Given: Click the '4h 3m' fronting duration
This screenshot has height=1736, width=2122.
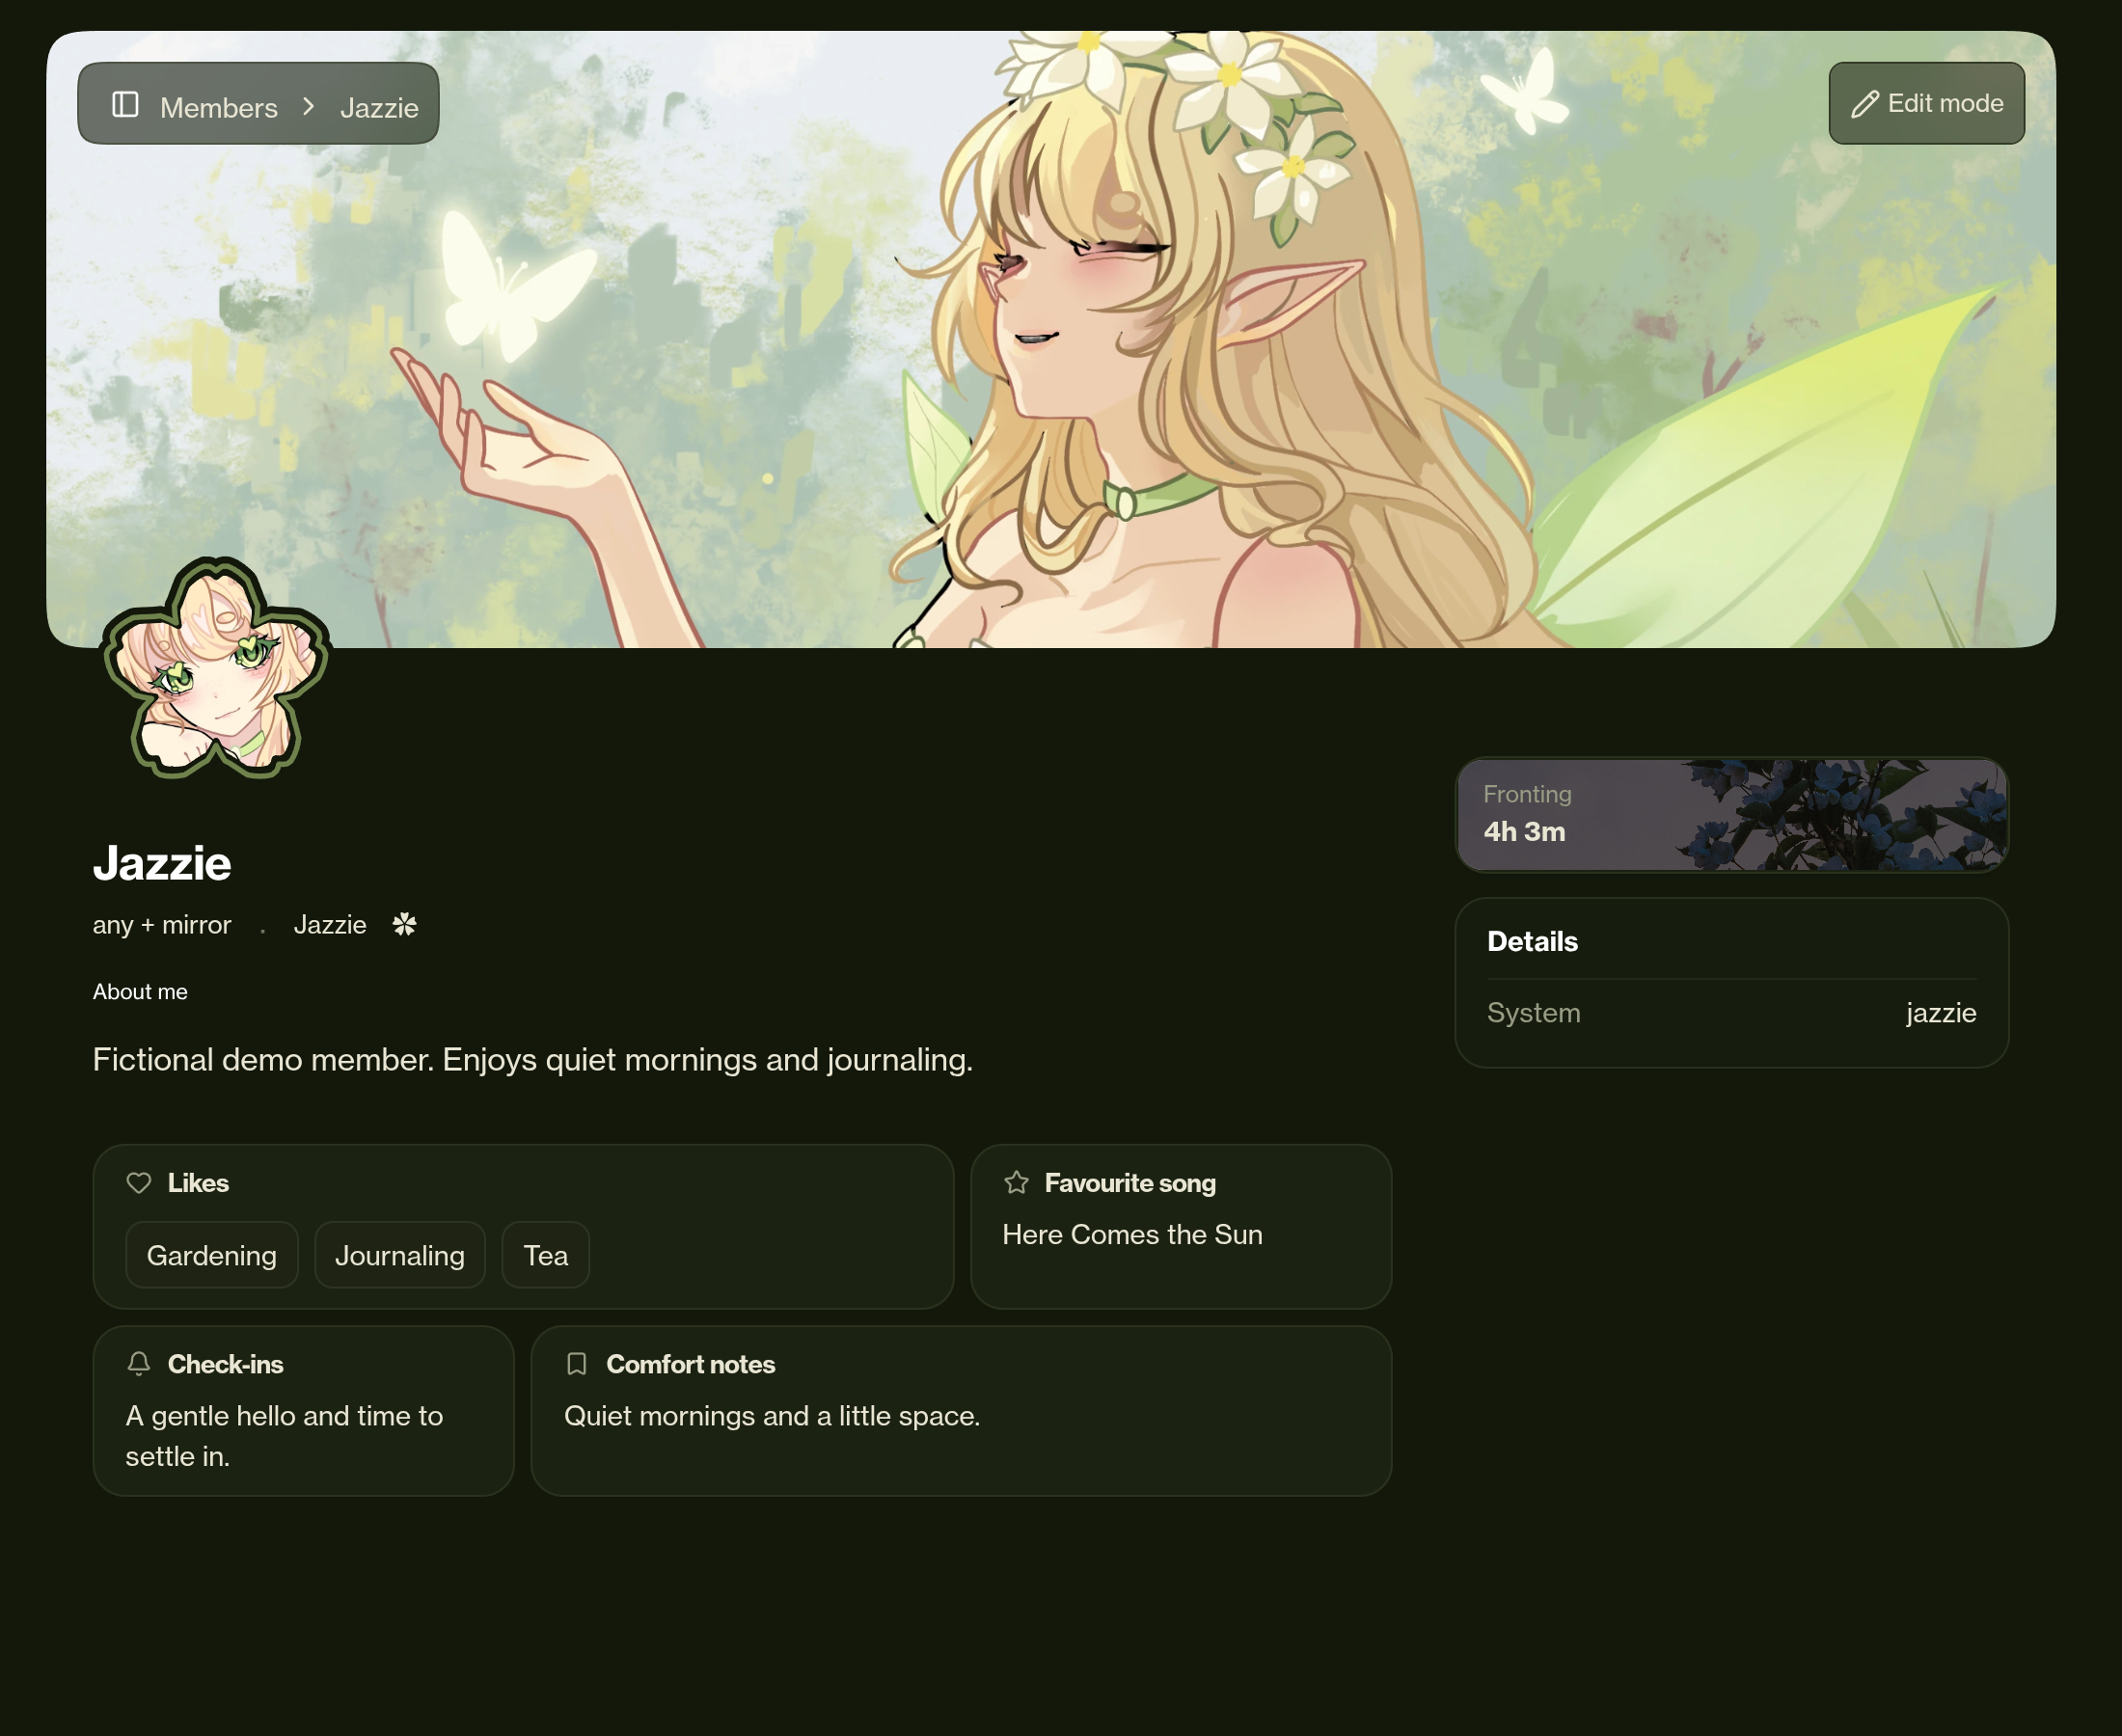Looking at the screenshot, I should pyautogui.click(x=1524, y=831).
